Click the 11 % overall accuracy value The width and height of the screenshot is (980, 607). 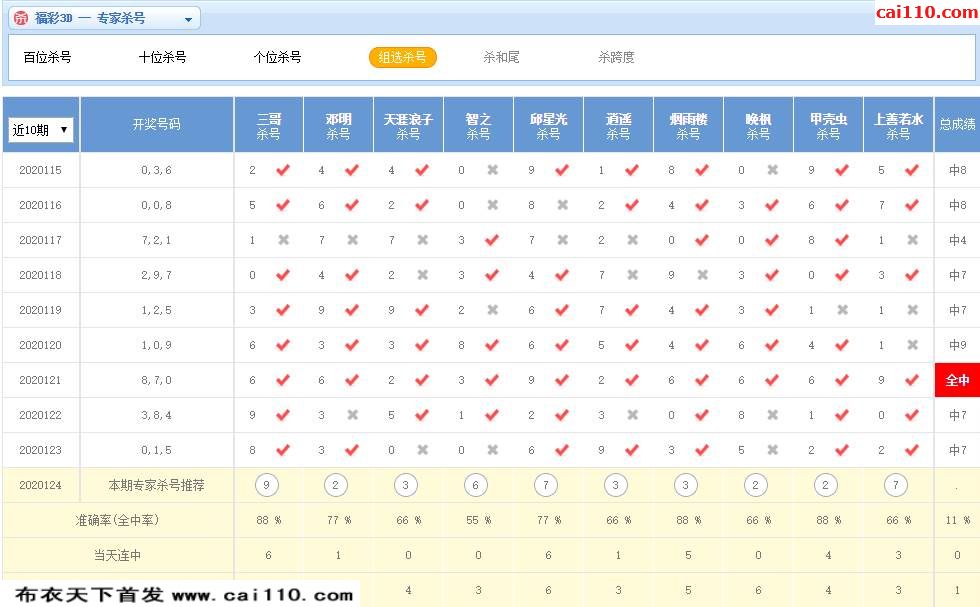click(x=958, y=520)
